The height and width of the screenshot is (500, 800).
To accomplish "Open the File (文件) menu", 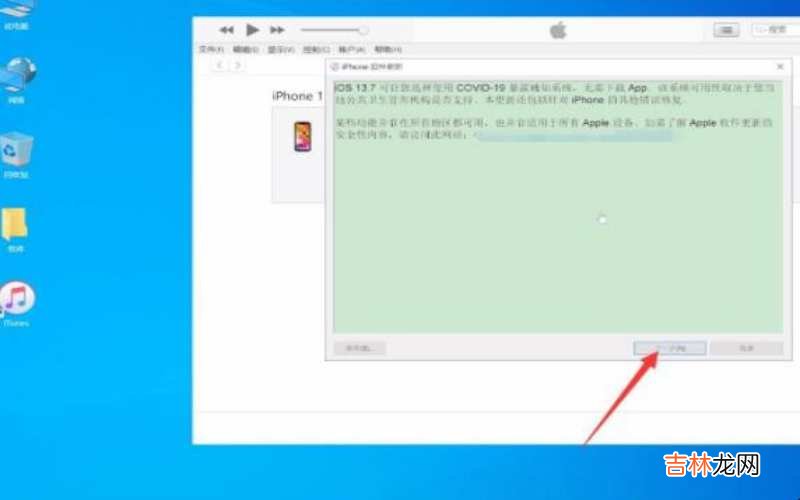I will [x=209, y=49].
